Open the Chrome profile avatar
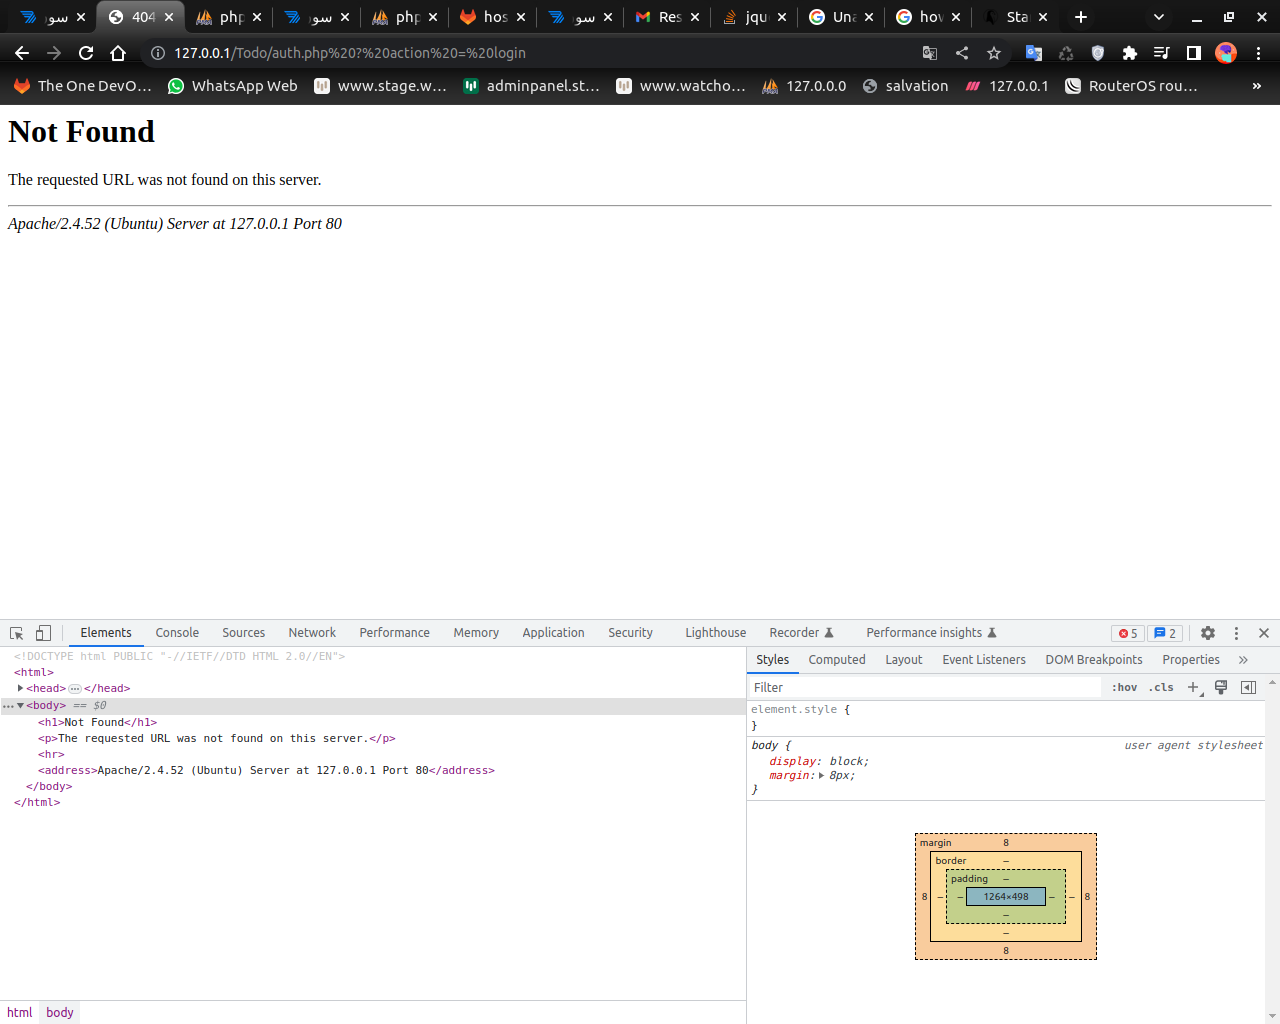Image resolution: width=1280 pixels, height=1024 pixels. pyautogui.click(x=1226, y=53)
